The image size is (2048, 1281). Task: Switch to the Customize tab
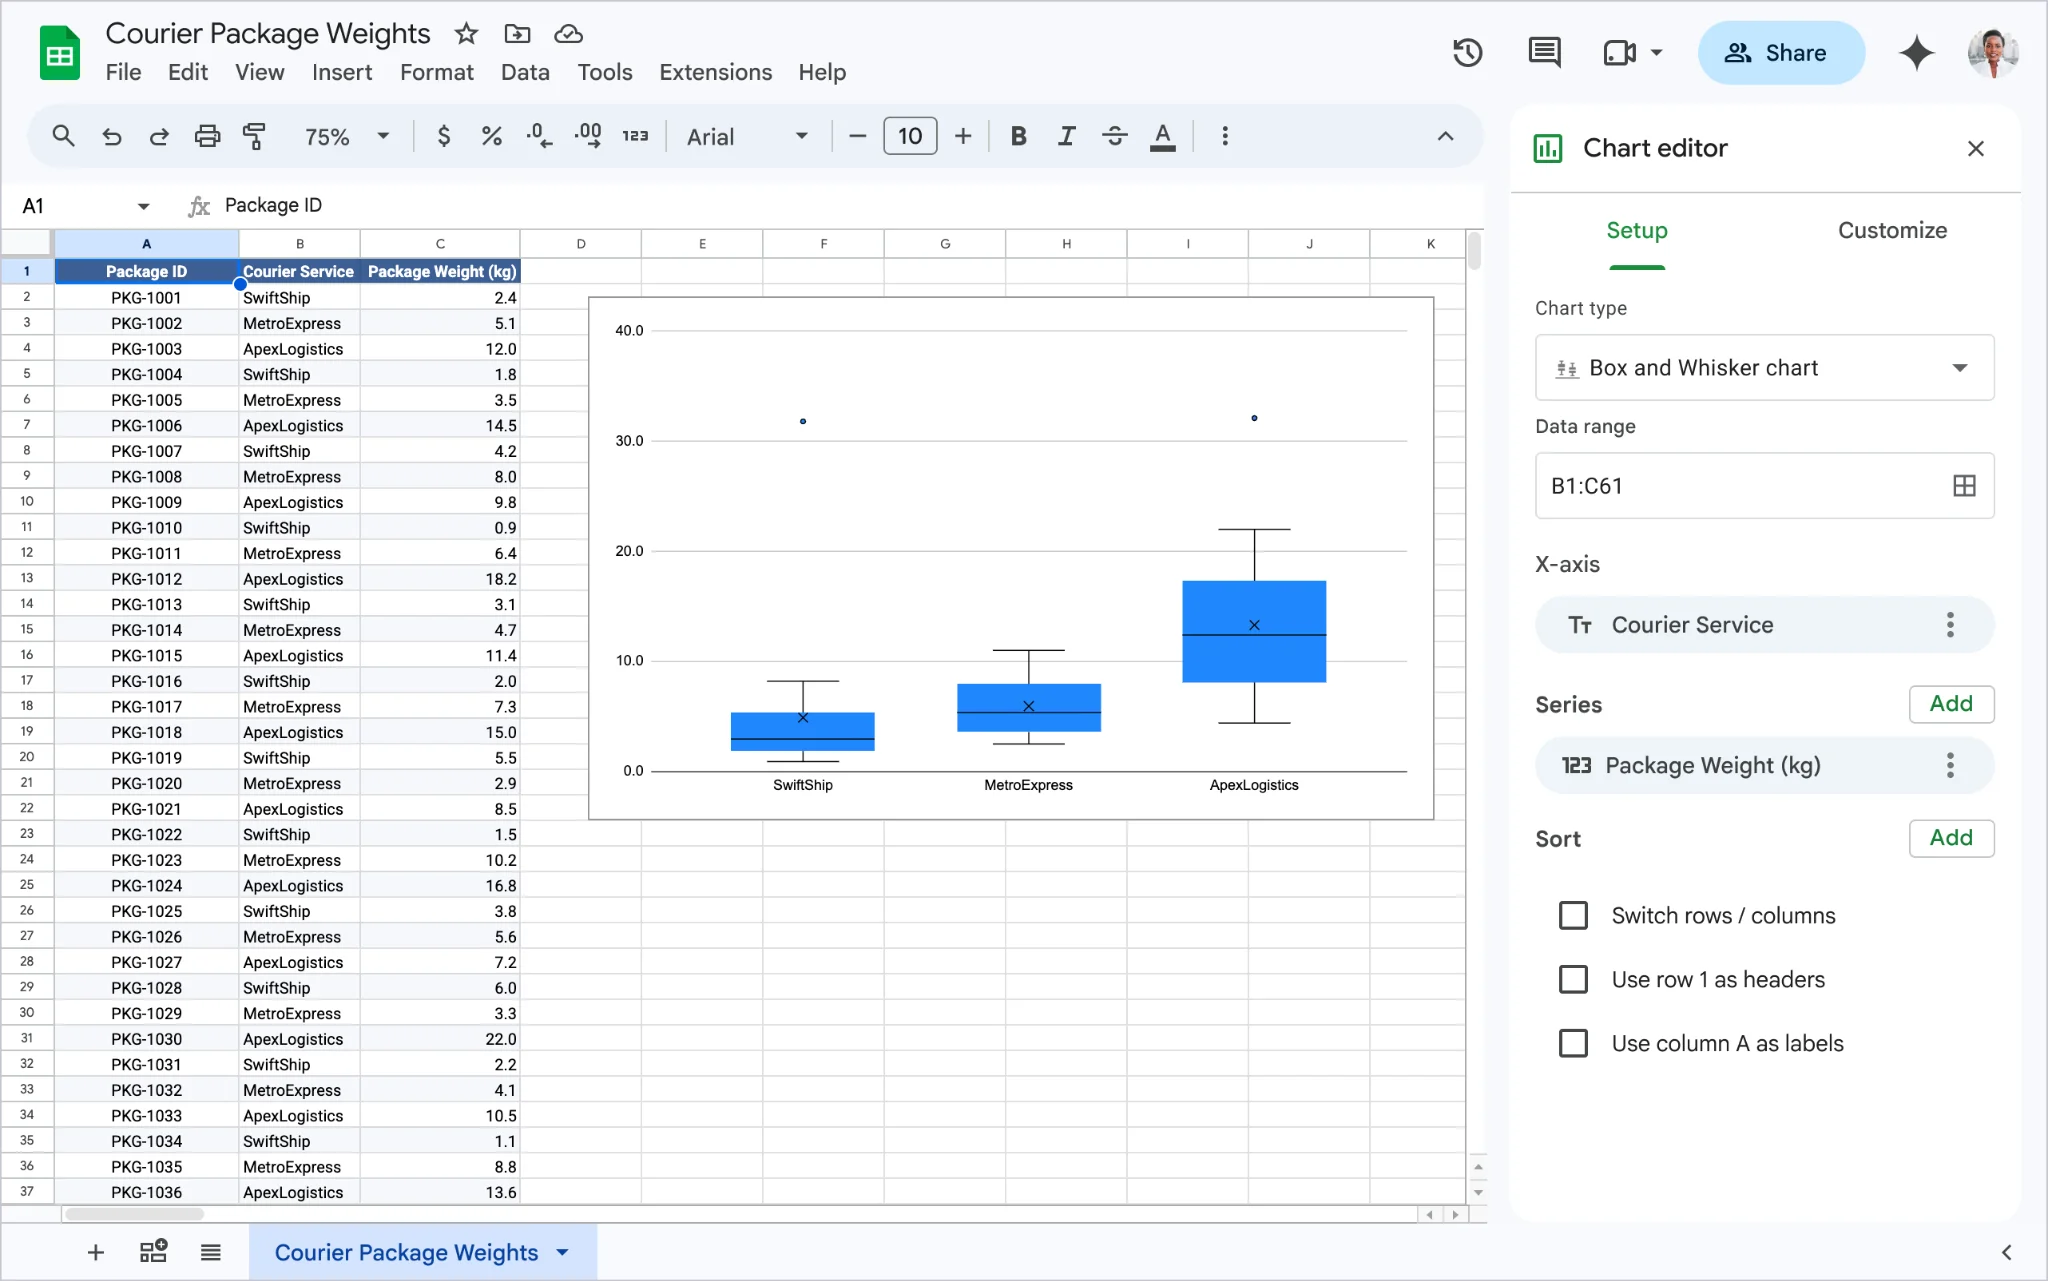(1892, 230)
